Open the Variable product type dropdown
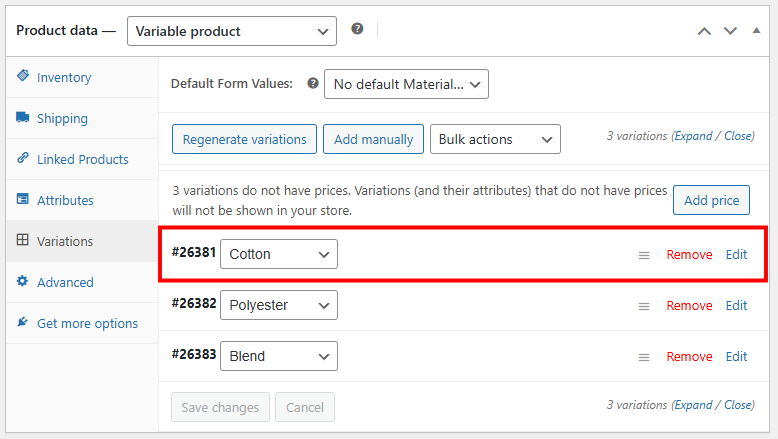The image size is (778, 439). tap(232, 31)
